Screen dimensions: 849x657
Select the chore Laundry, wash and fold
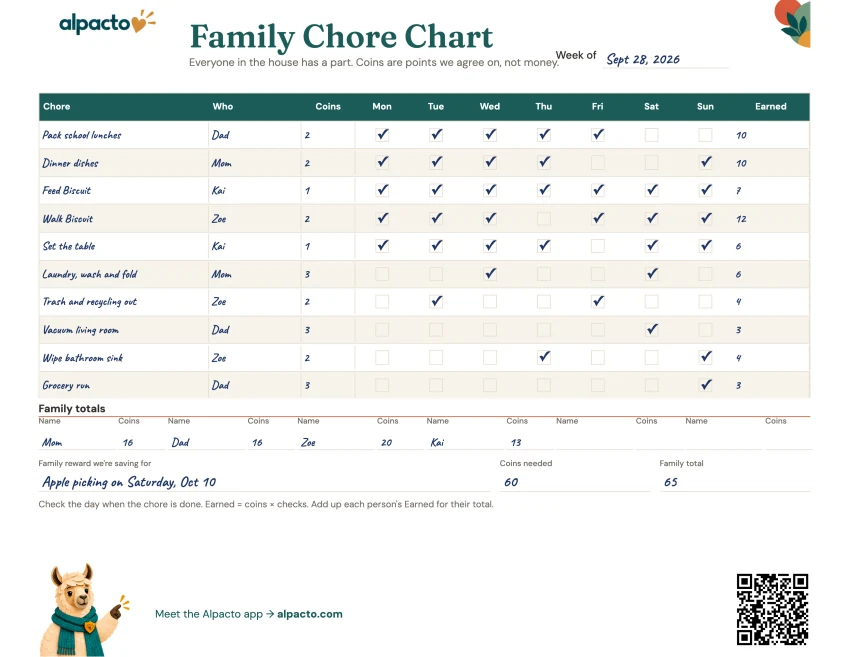click(90, 275)
